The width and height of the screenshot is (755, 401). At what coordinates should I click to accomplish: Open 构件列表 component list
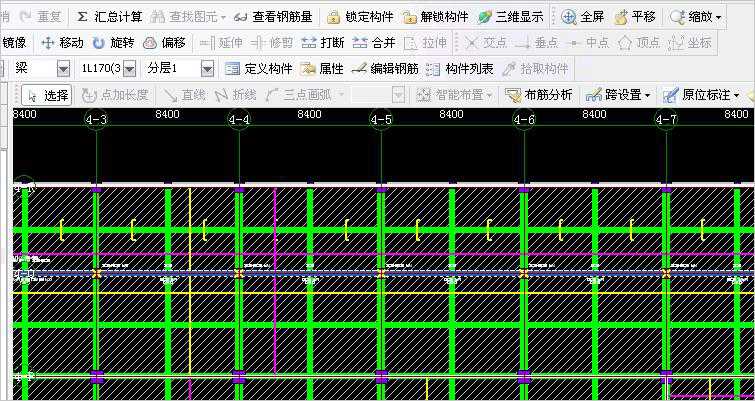[460, 69]
